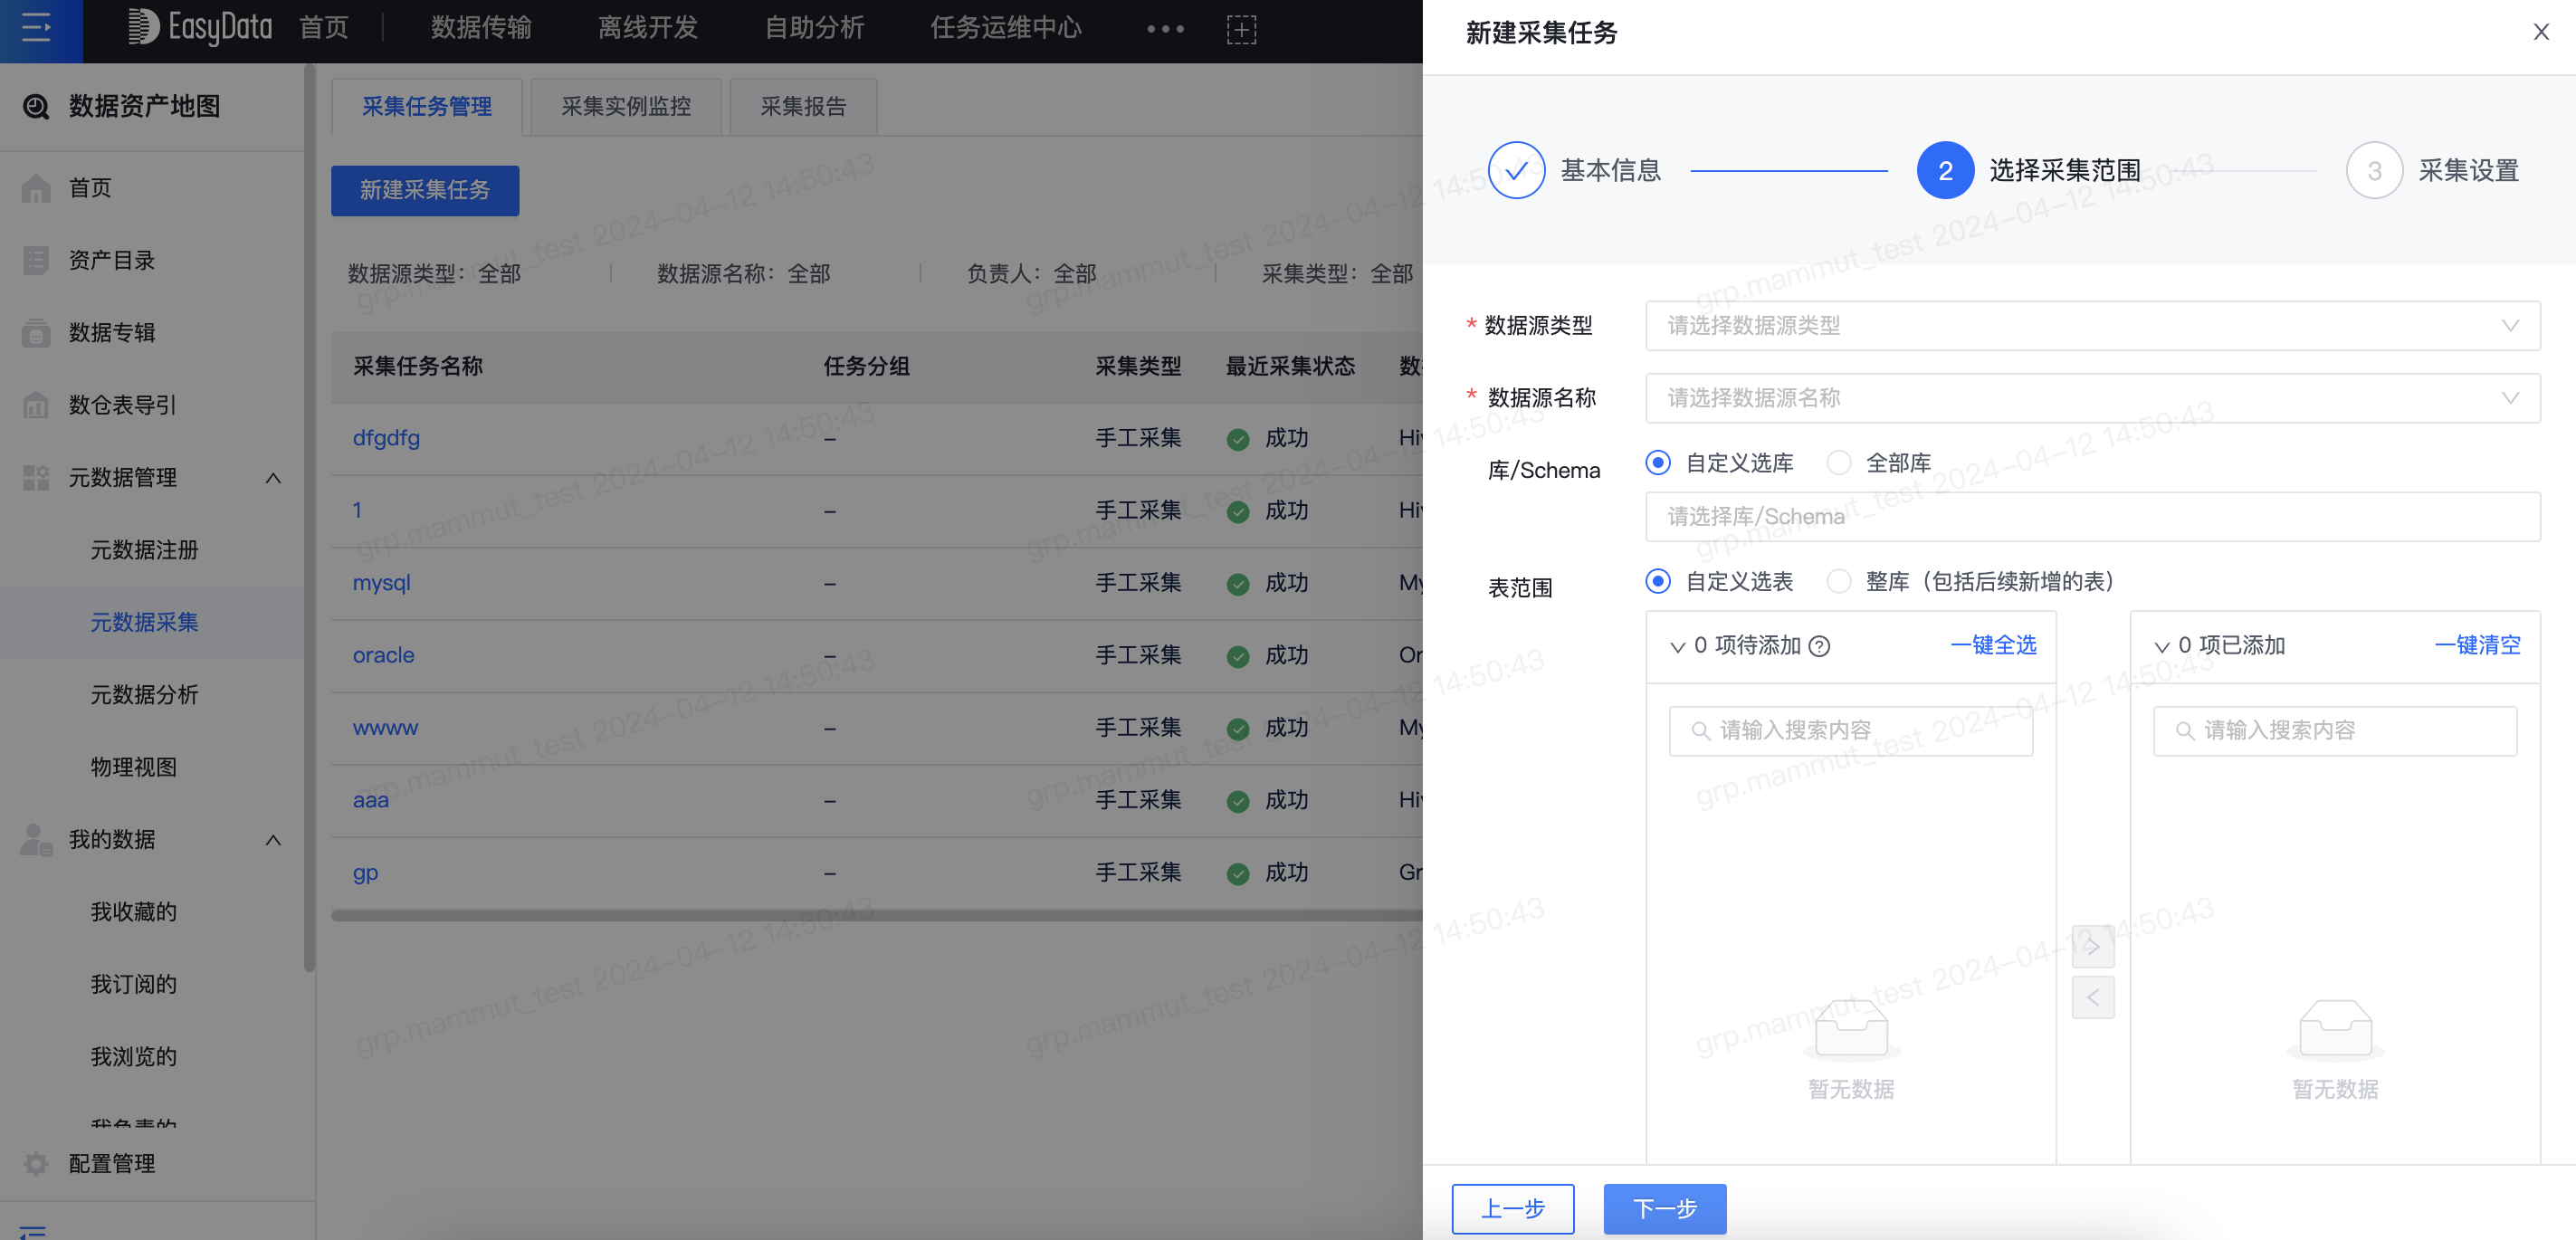Open the 任务运维中心 top menu
This screenshot has width=2576, height=1240.
[x=1005, y=28]
